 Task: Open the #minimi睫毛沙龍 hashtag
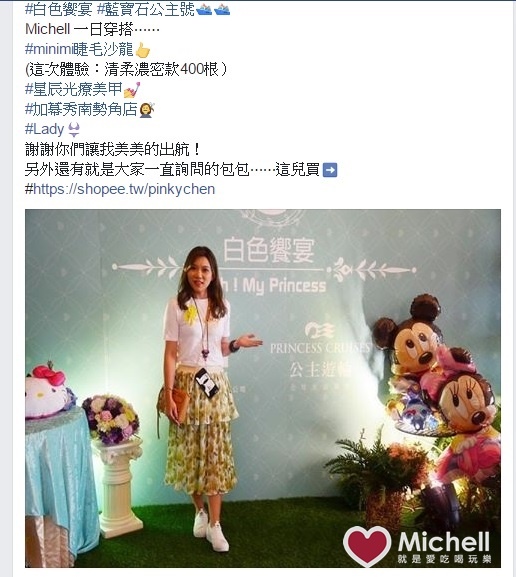point(79,49)
